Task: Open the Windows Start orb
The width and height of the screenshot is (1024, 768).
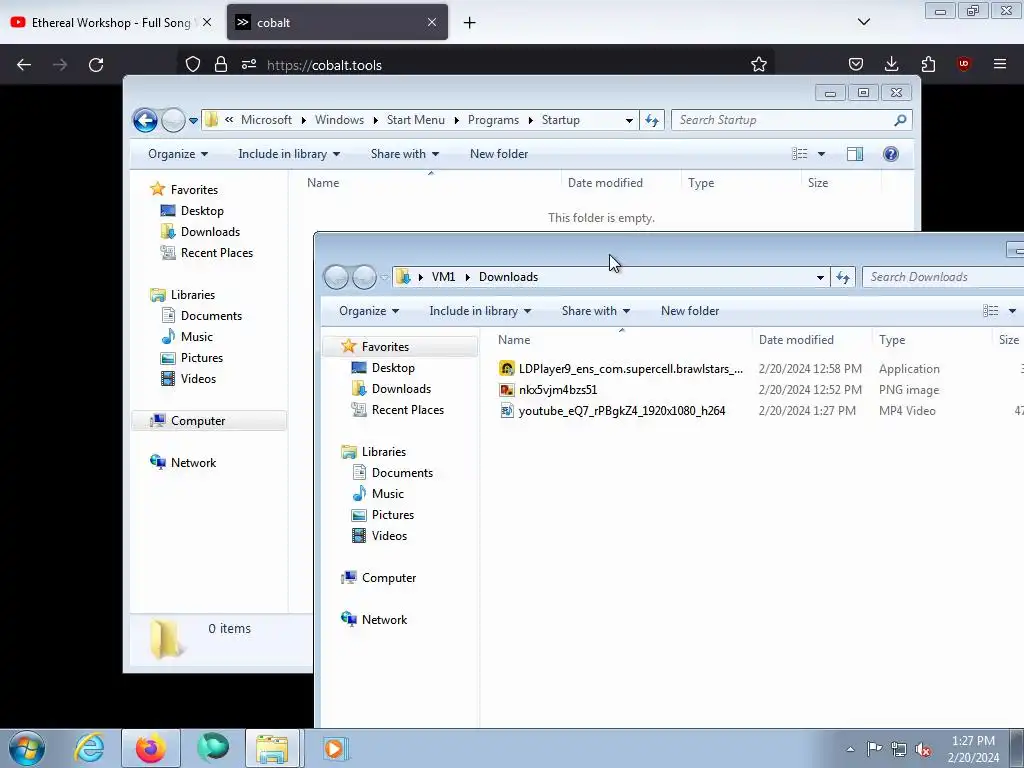Action: 27,748
